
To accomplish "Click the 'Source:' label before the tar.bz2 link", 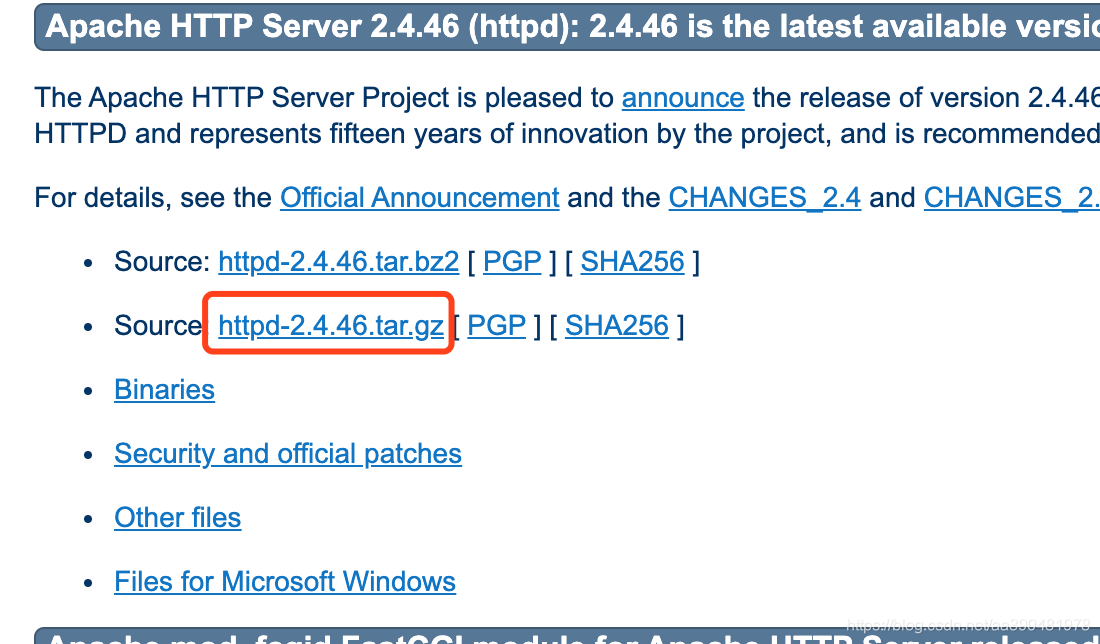I will click(162, 262).
